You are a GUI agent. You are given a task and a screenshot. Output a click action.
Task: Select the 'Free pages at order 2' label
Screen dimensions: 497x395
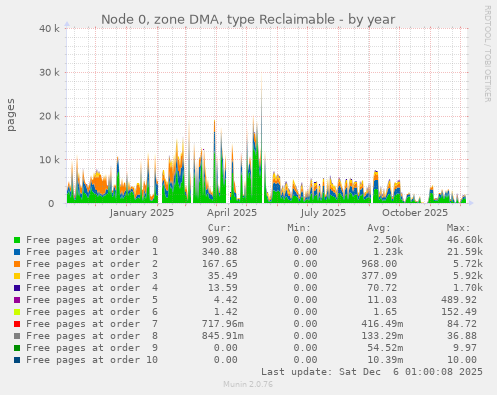[x=92, y=264]
